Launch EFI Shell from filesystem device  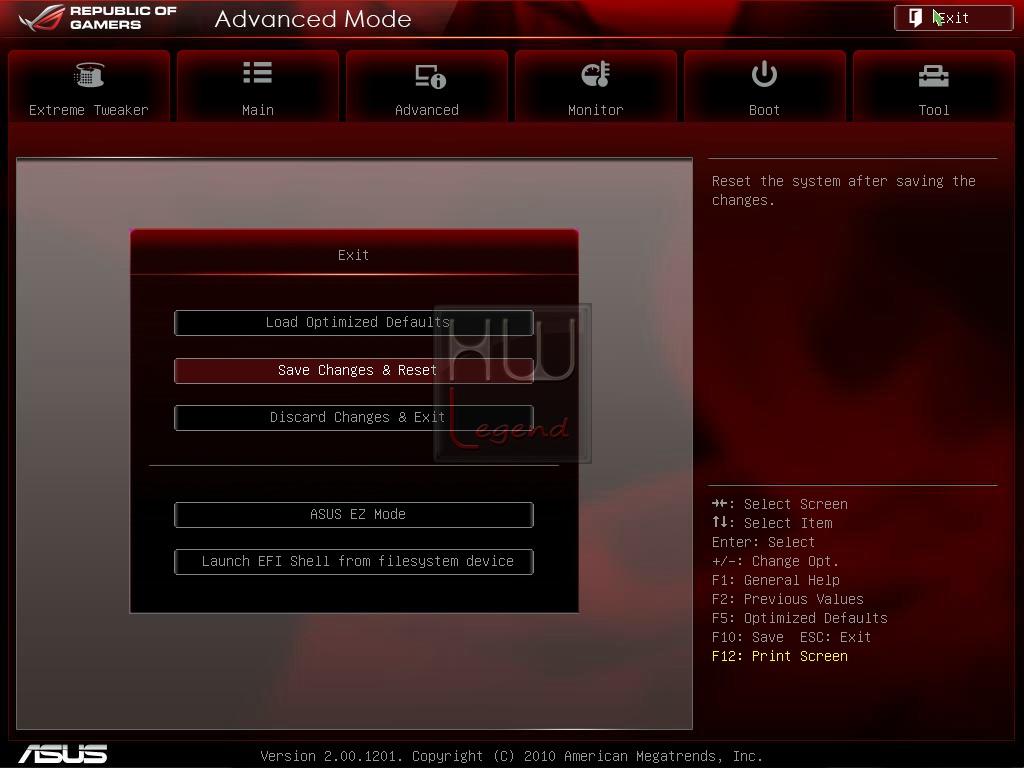click(x=354, y=562)
